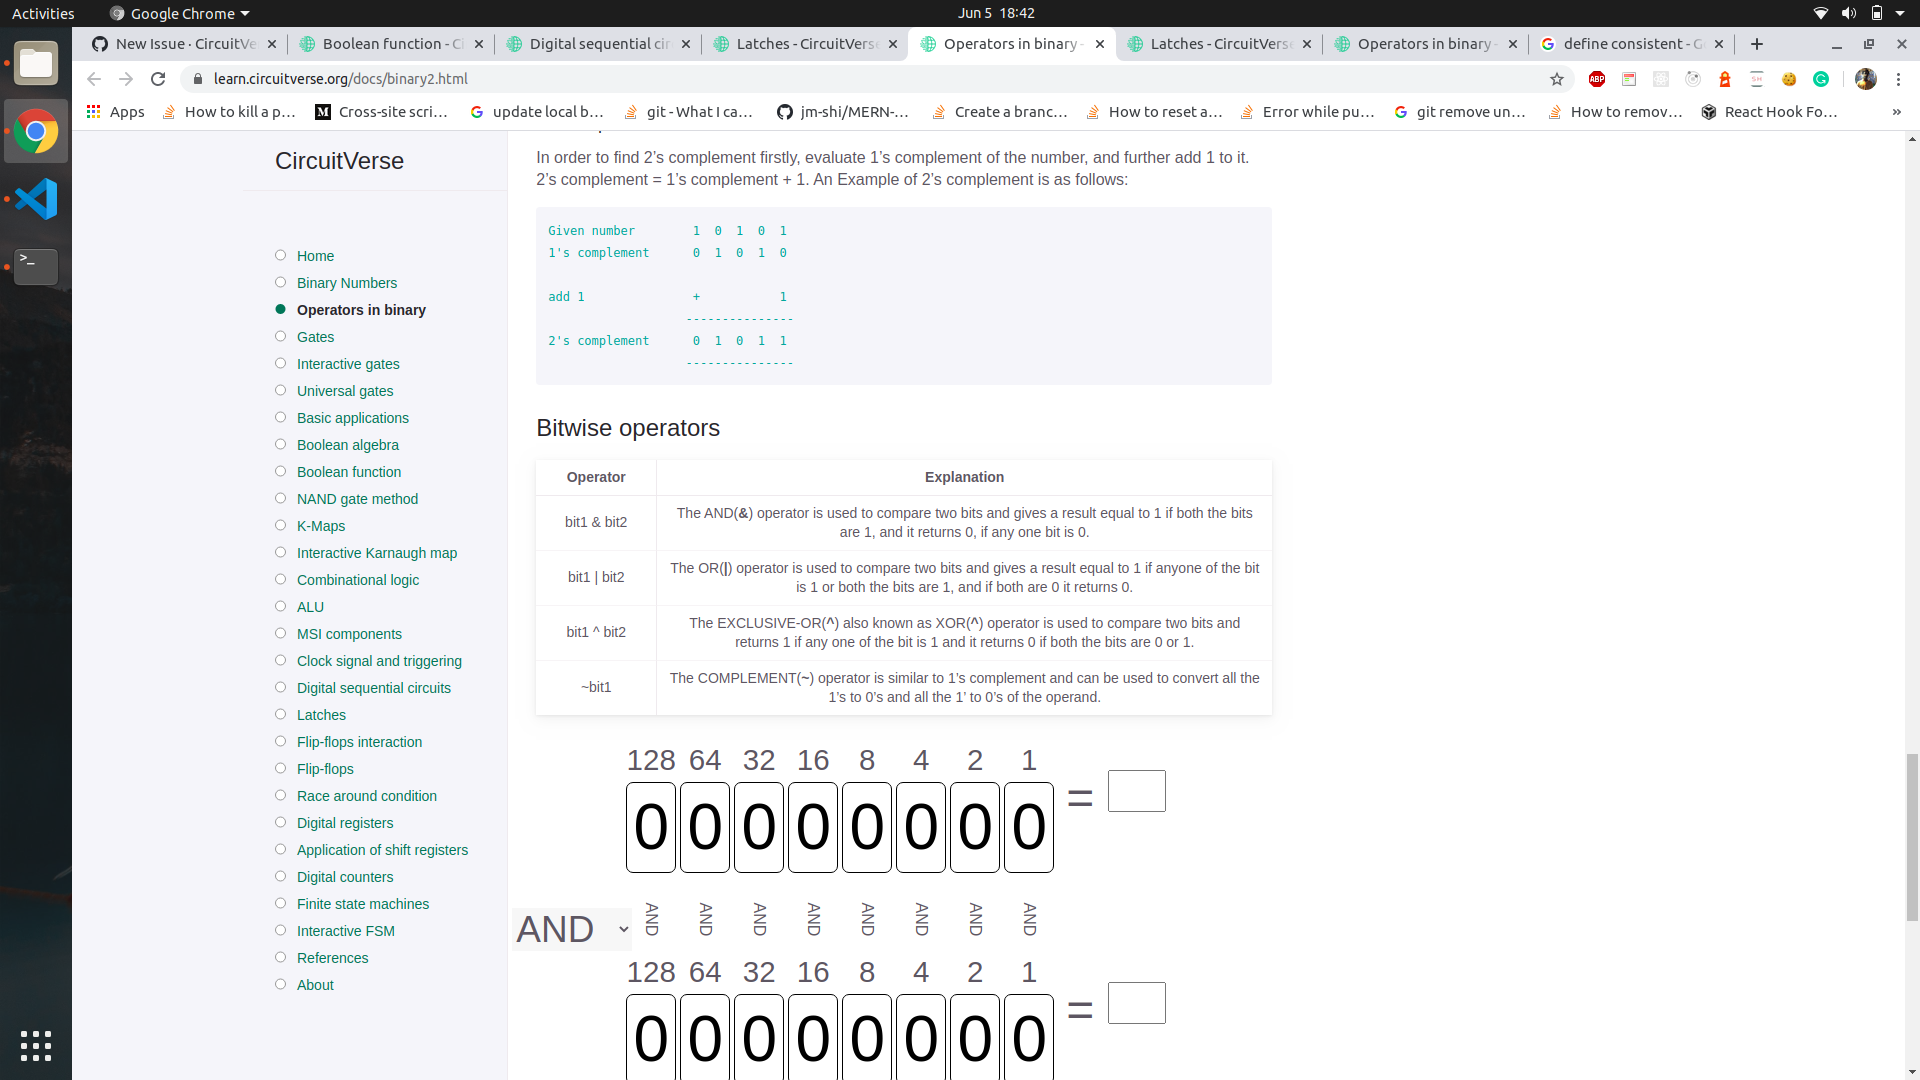Viewport: 1920px width, 1080px height.
Task: Open the Chrome profile avatar
Action: [x=1866, y=79]
